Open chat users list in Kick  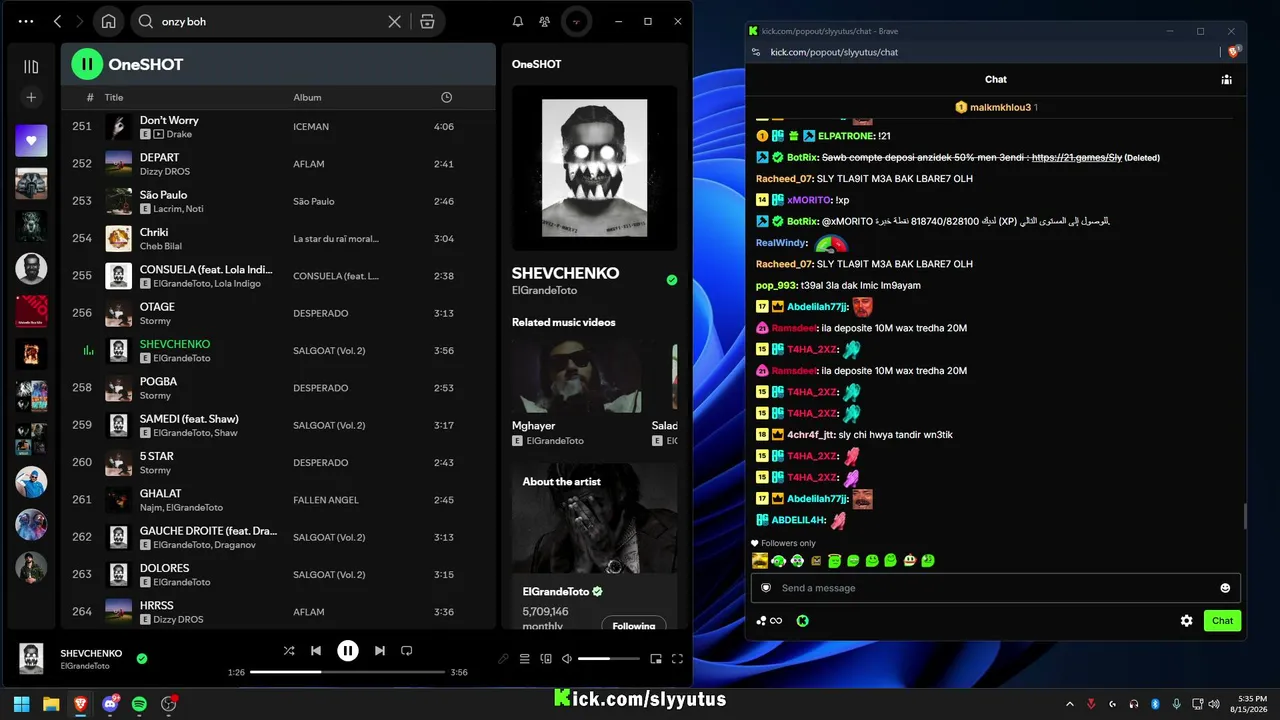point(1226,80)
